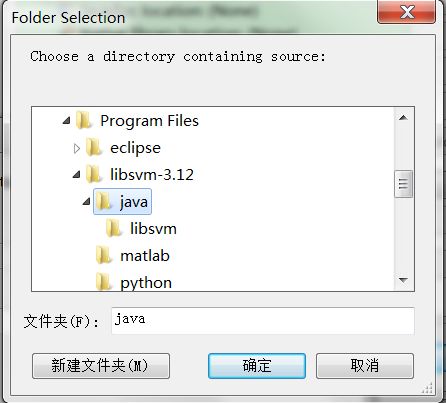Click the python folder icon

pos(103,282)
